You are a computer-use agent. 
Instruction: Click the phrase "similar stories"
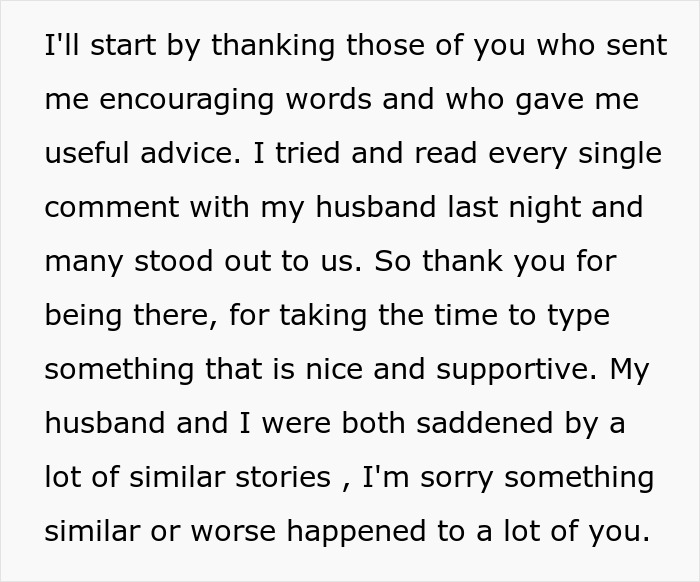click(230, 477)
